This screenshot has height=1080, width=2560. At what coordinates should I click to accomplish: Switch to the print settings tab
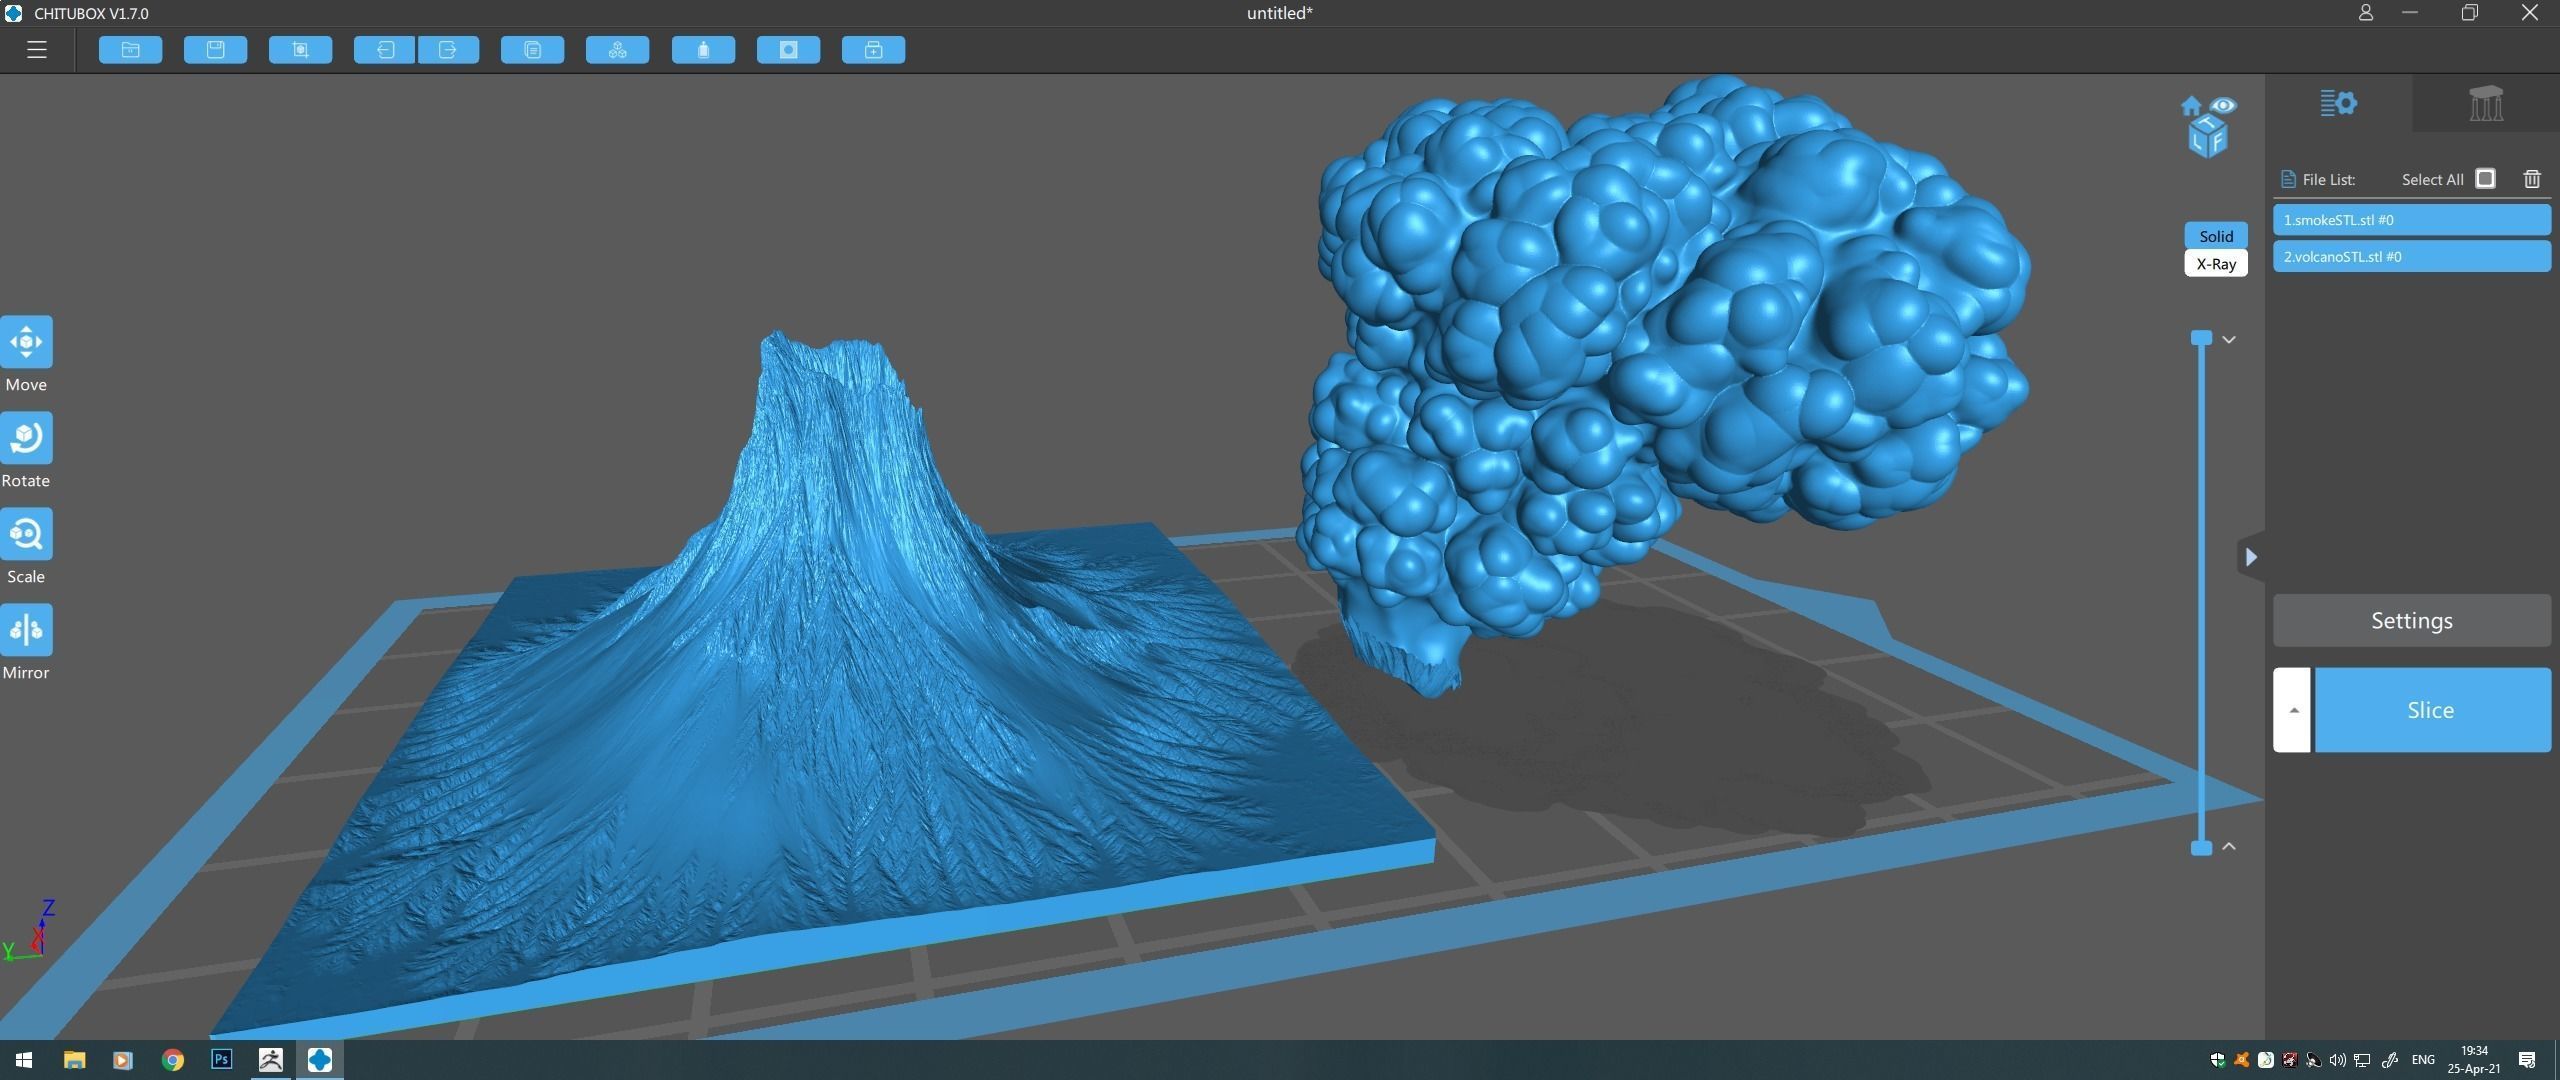point(2340,103)
